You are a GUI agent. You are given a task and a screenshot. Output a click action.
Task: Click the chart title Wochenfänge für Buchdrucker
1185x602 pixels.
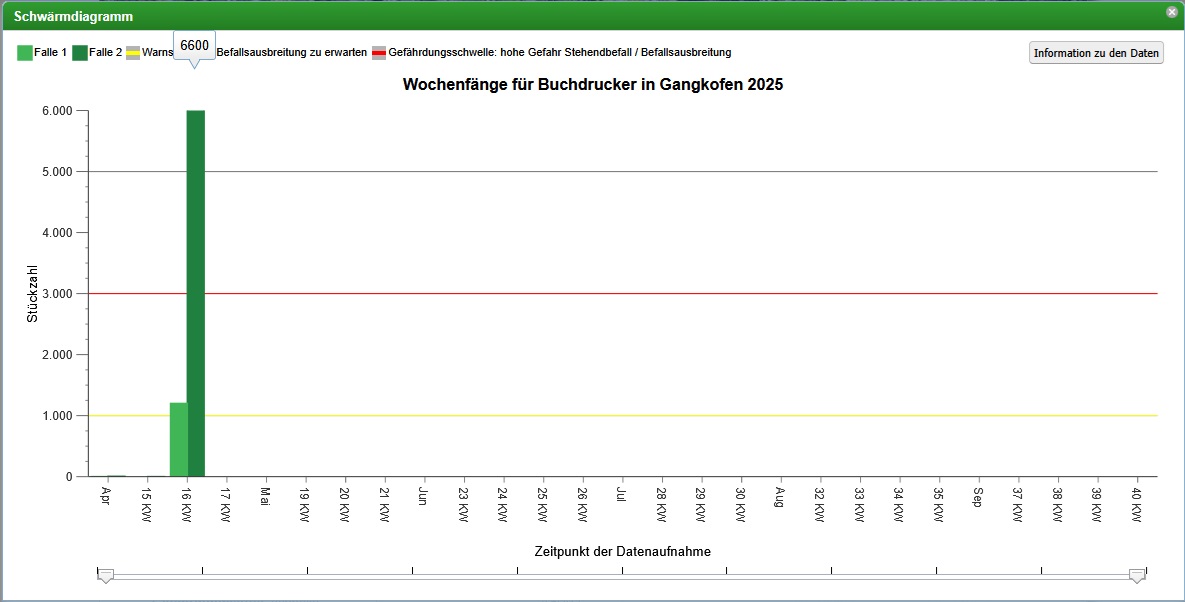592,85
